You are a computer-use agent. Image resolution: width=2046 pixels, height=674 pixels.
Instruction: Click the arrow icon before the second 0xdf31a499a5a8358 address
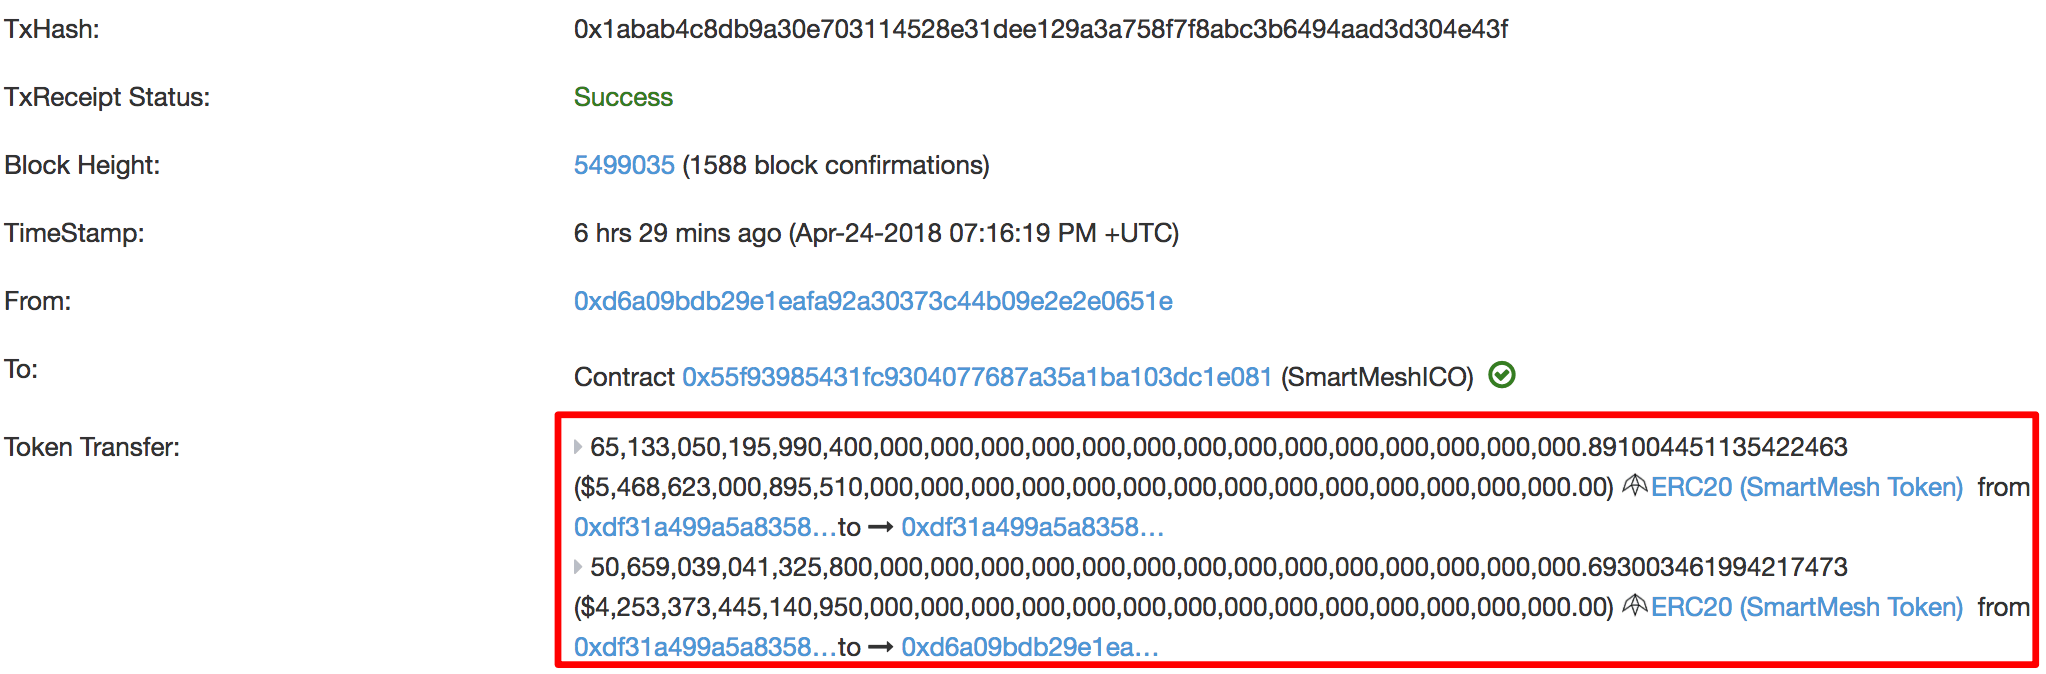[880, 527]
